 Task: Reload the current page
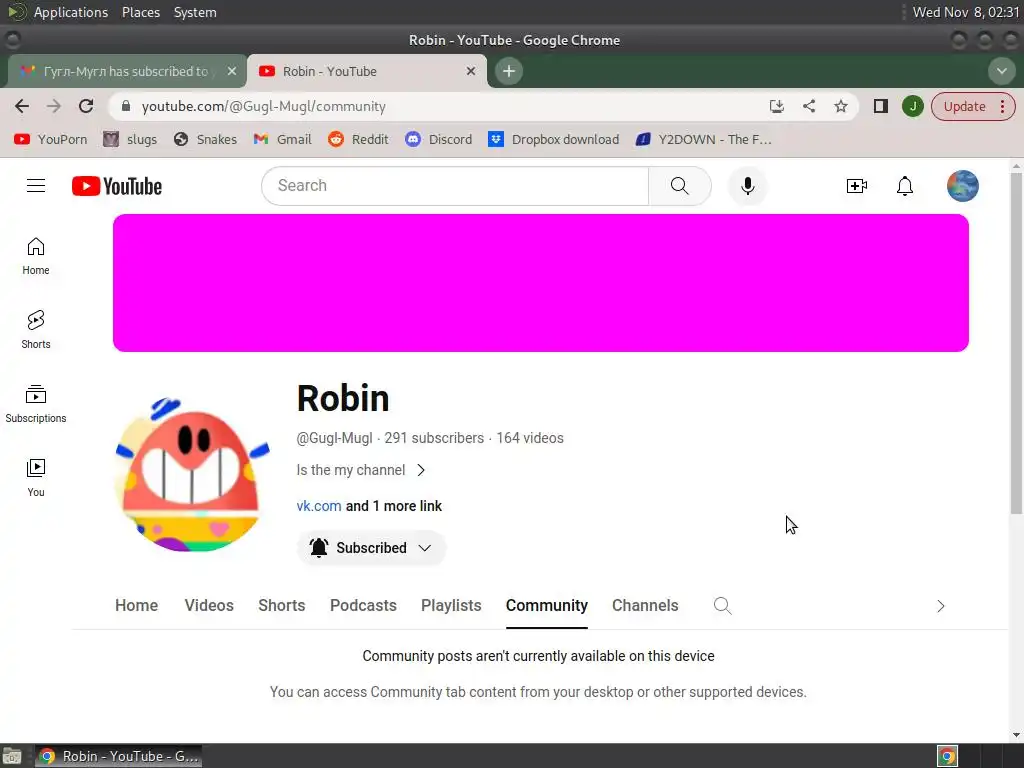[86, 106]
